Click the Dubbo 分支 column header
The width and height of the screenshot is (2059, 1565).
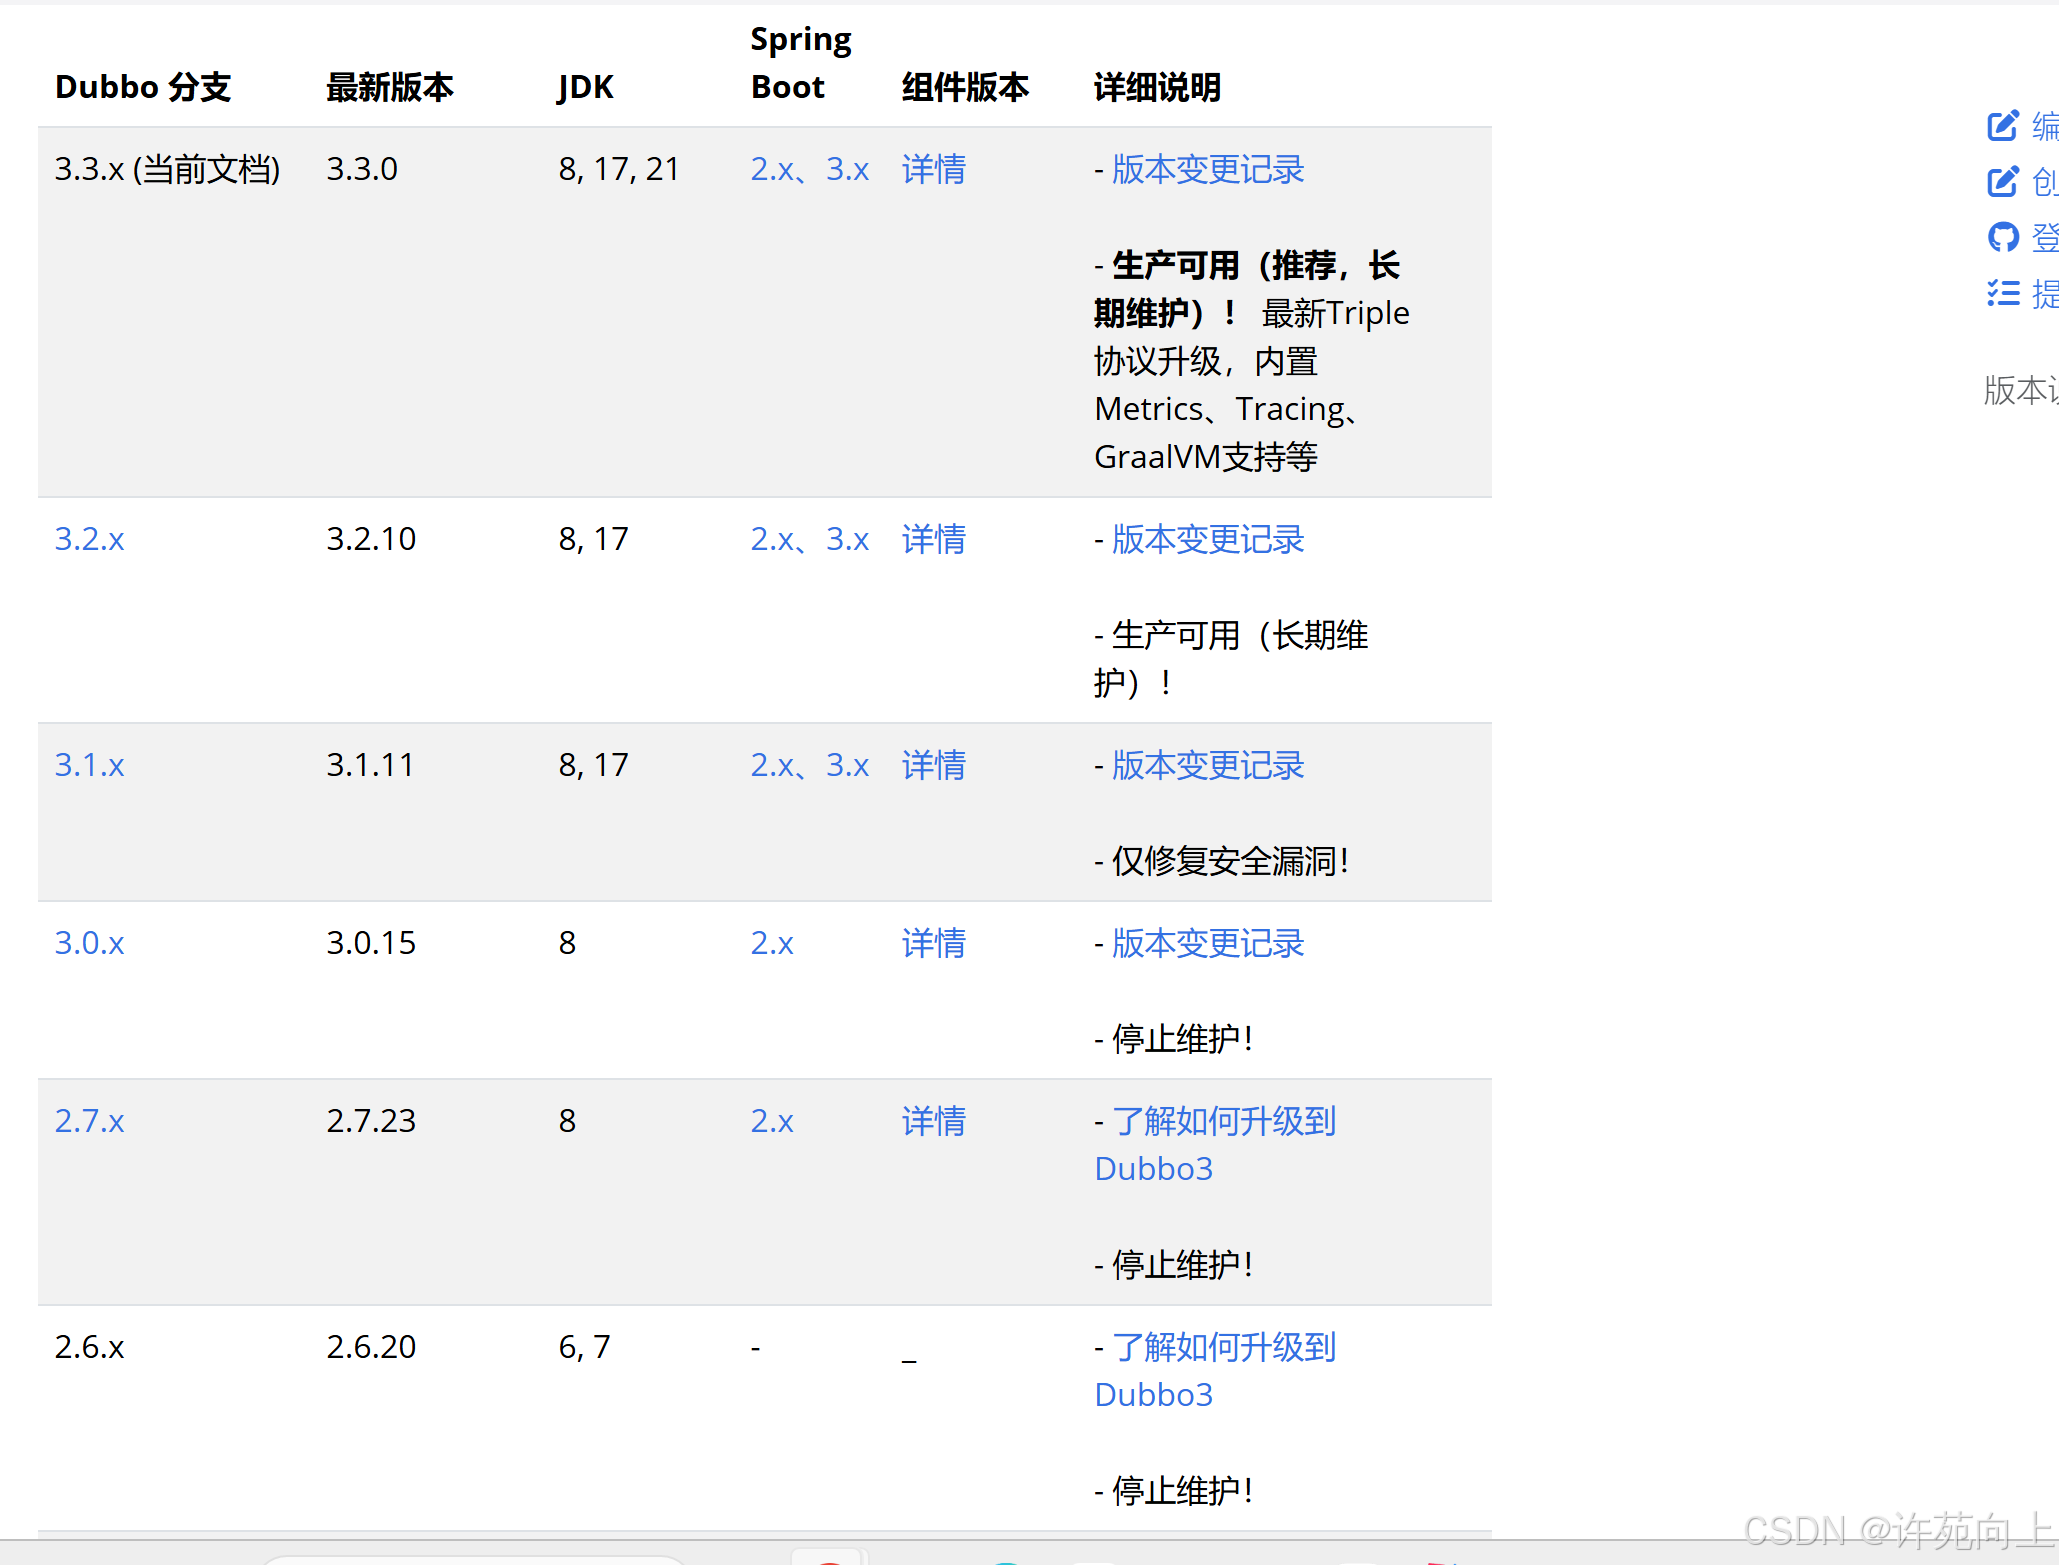[x=143, y=87]
